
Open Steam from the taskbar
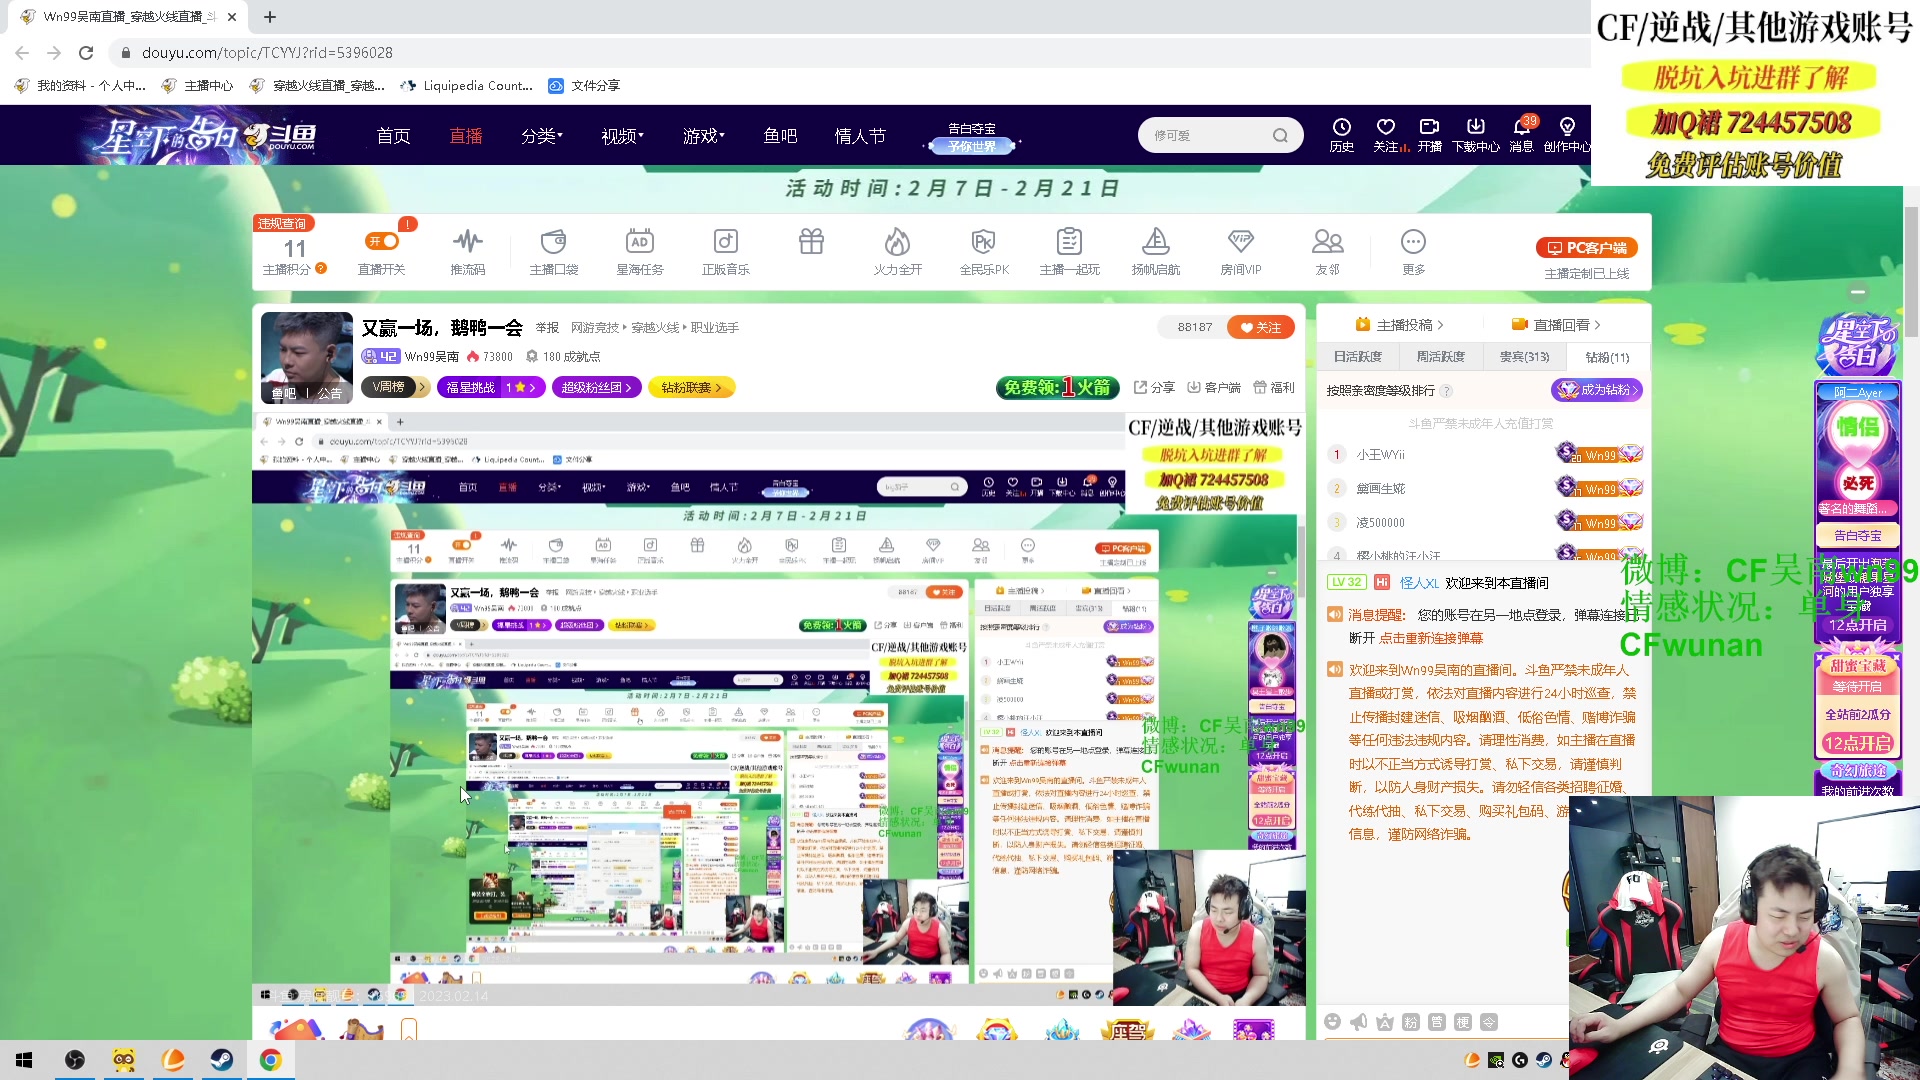[x=221, y=1060]
